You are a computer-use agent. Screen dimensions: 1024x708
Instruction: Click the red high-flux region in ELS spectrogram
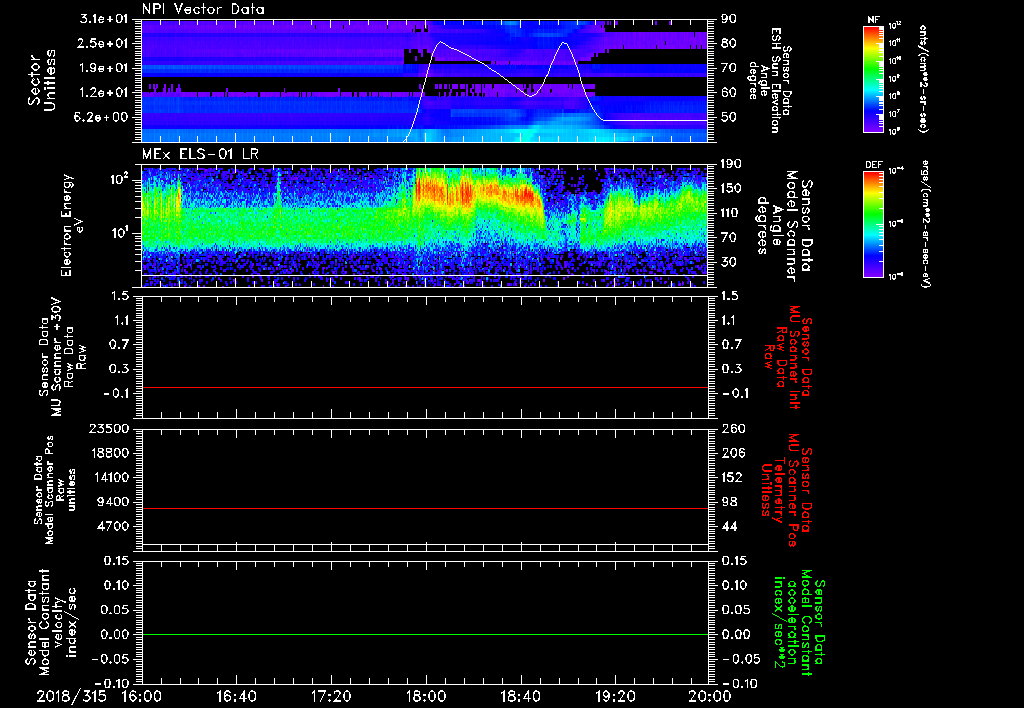(x=477, y=191)
